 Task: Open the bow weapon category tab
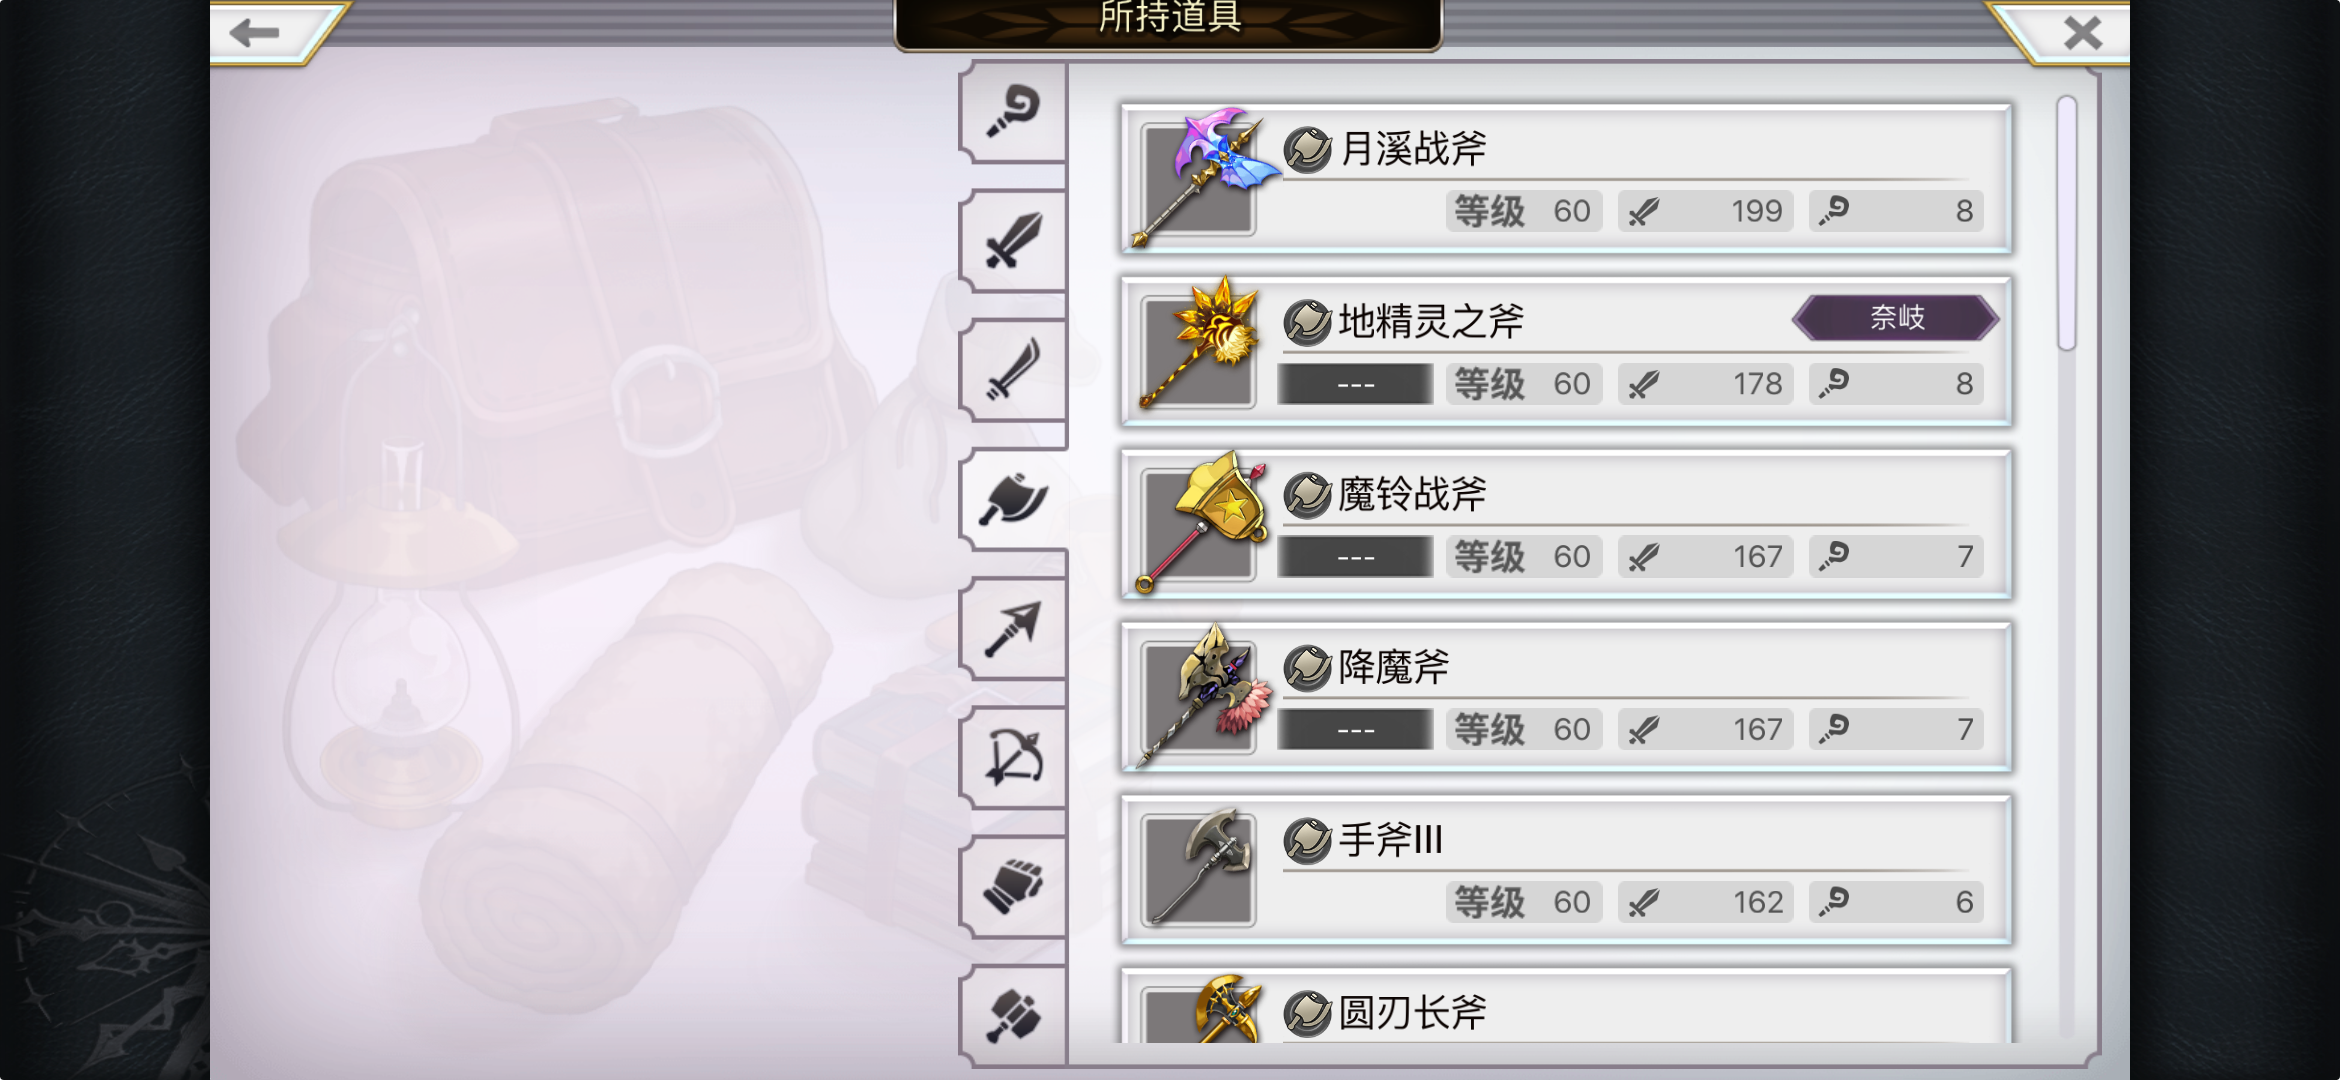[1012, 758]
